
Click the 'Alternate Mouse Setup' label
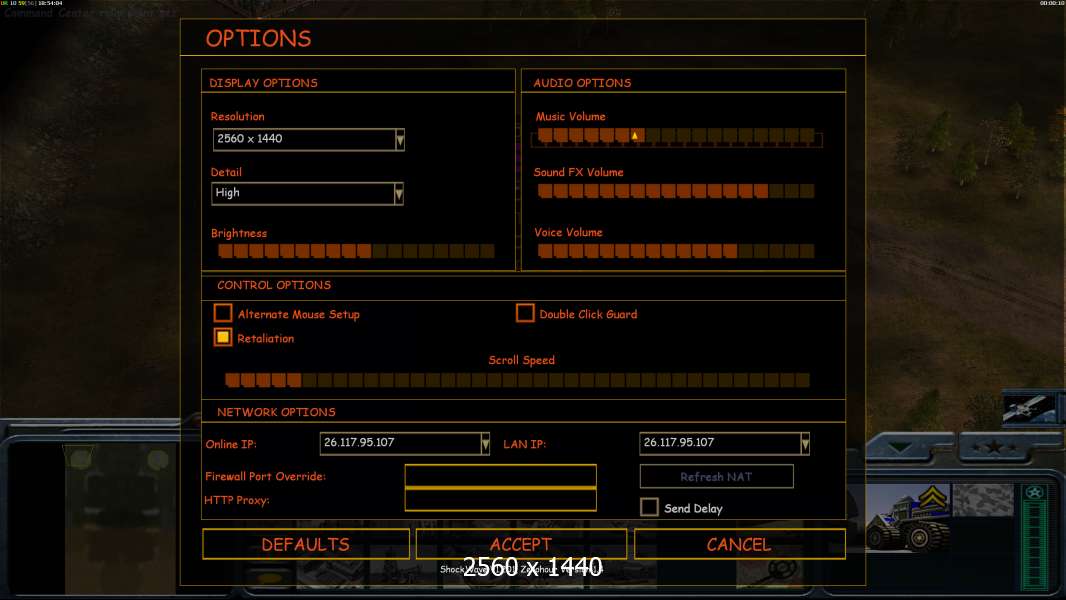(298, 315)
